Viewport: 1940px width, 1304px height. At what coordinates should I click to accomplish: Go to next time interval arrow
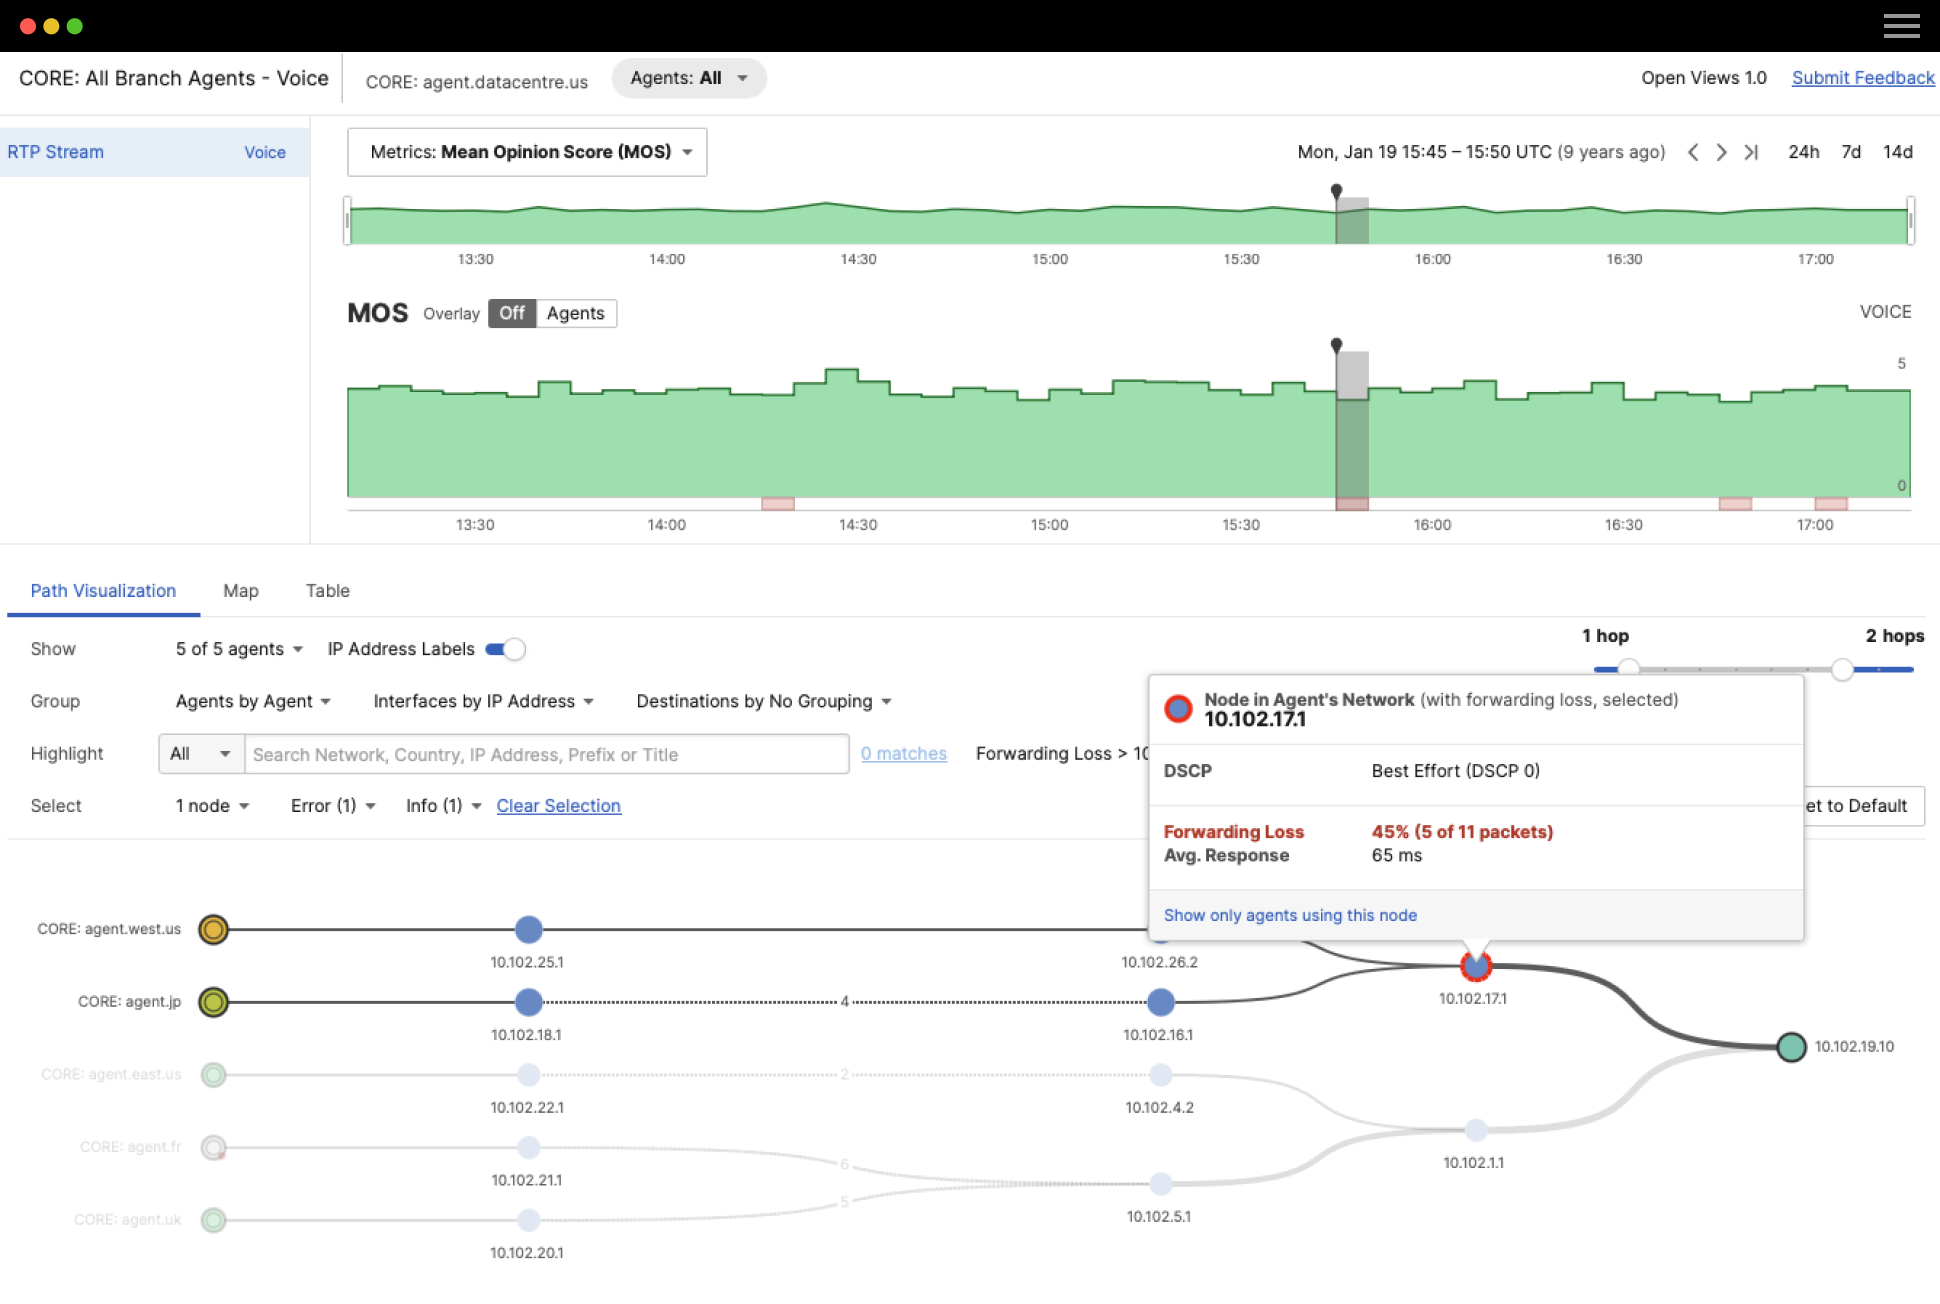pyautogui.click(x=1721, y=152)
